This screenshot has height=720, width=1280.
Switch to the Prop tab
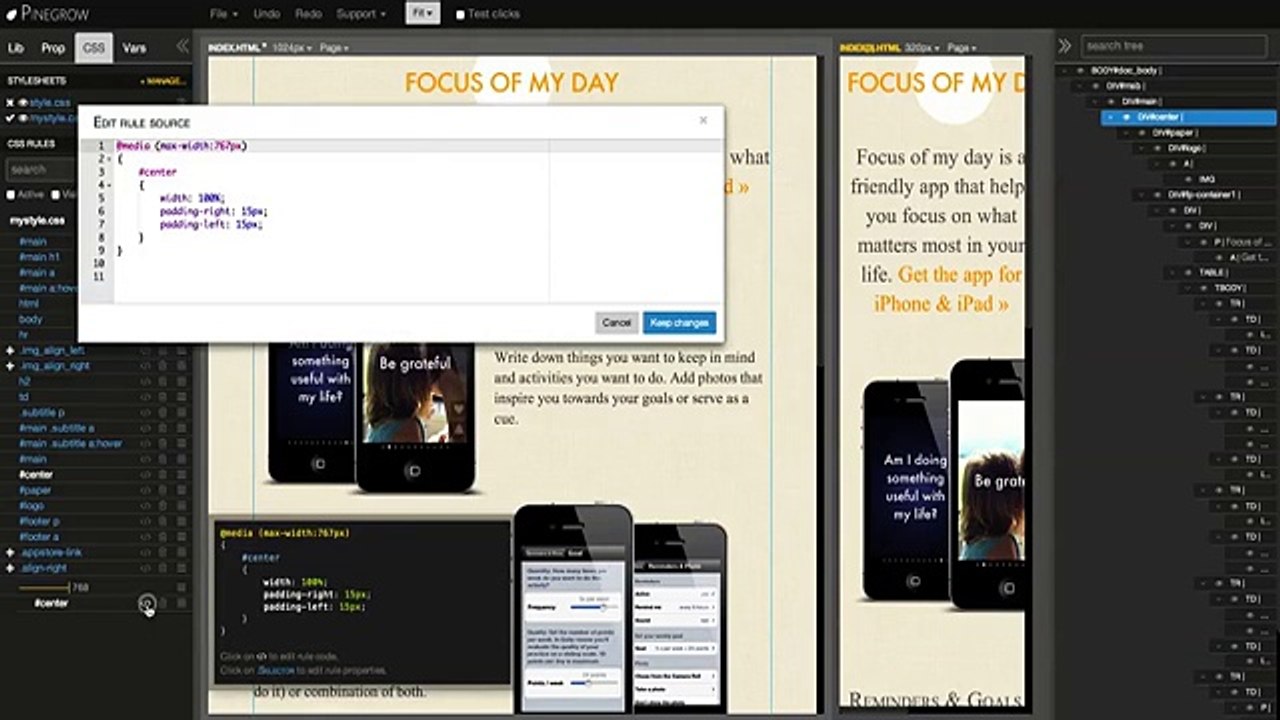[53, 47]
